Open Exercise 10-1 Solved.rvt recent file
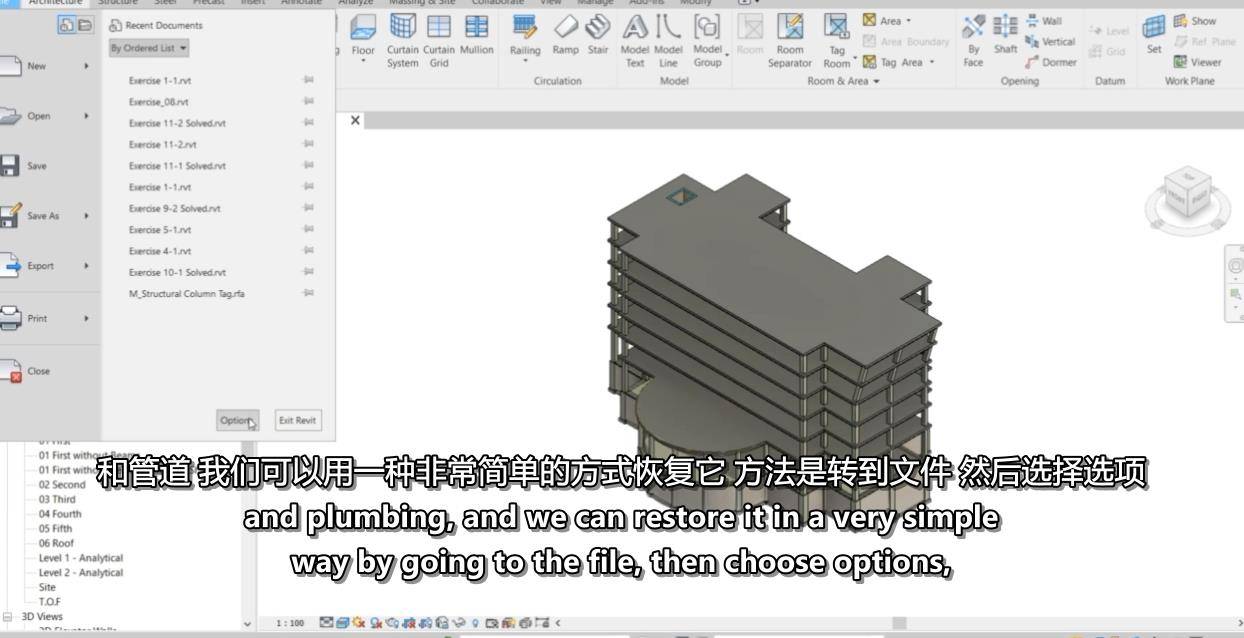 click(177, 272)
